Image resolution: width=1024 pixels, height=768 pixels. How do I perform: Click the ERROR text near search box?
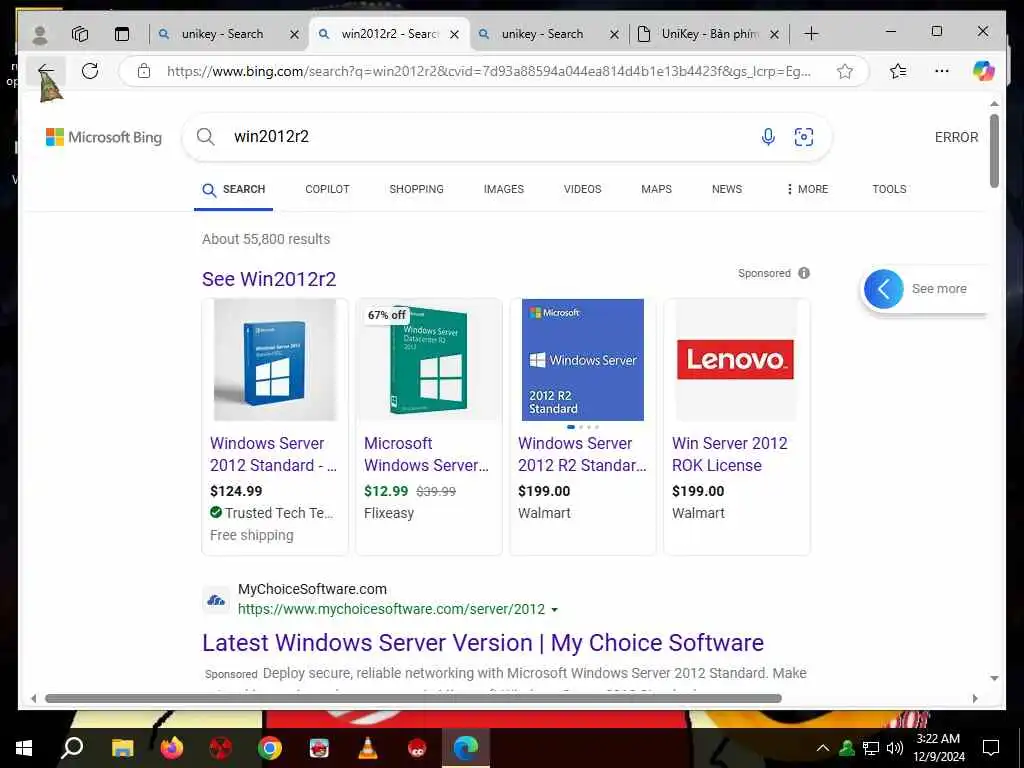click(956, 137)
